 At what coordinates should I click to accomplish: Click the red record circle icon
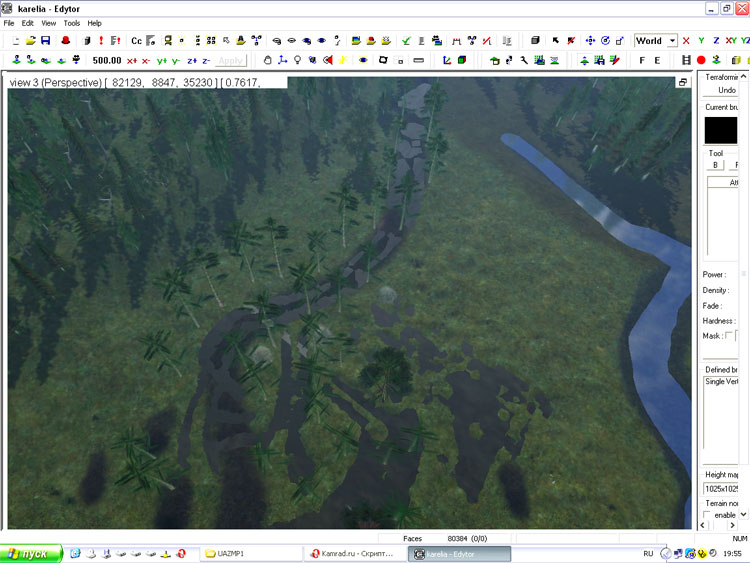click(701, 60)
